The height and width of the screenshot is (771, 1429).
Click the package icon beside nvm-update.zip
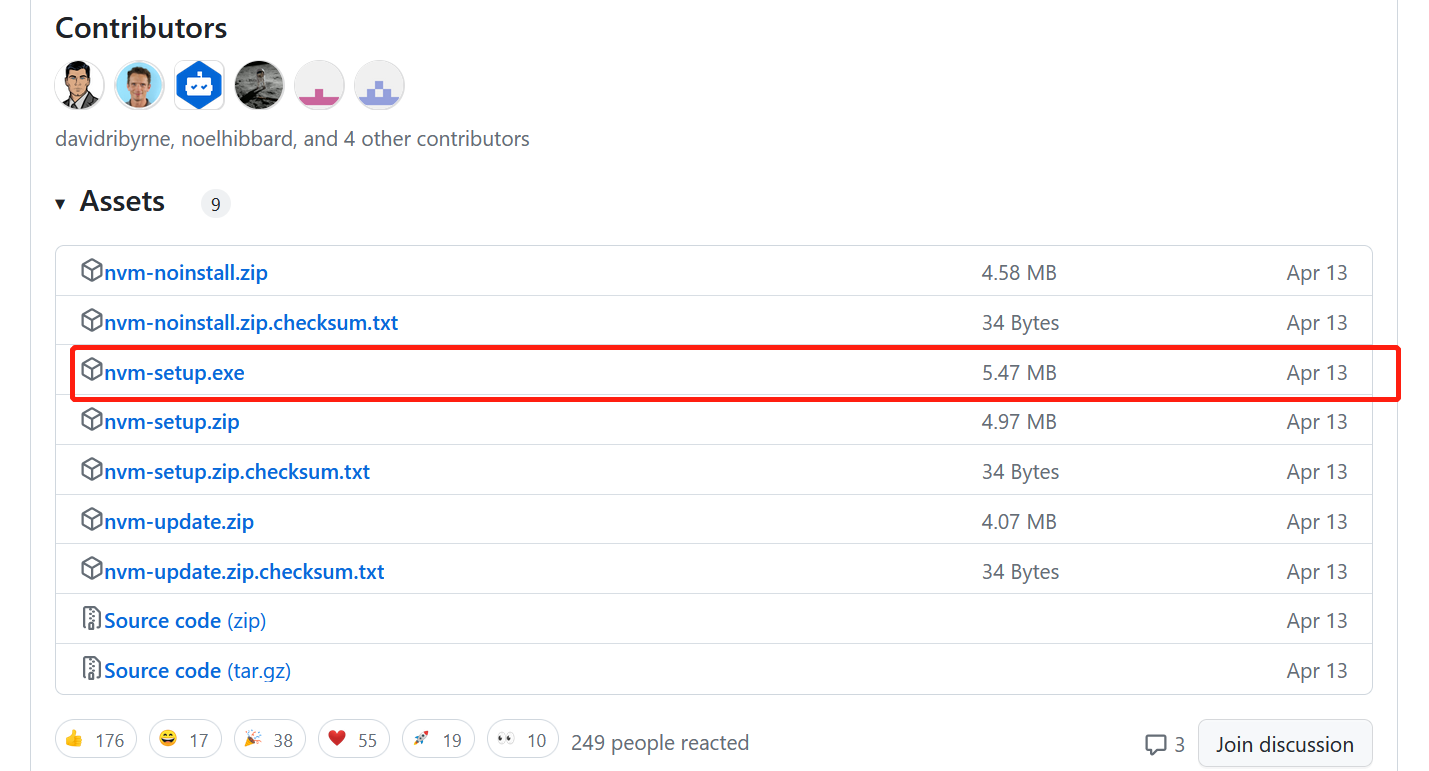(91, 520)
